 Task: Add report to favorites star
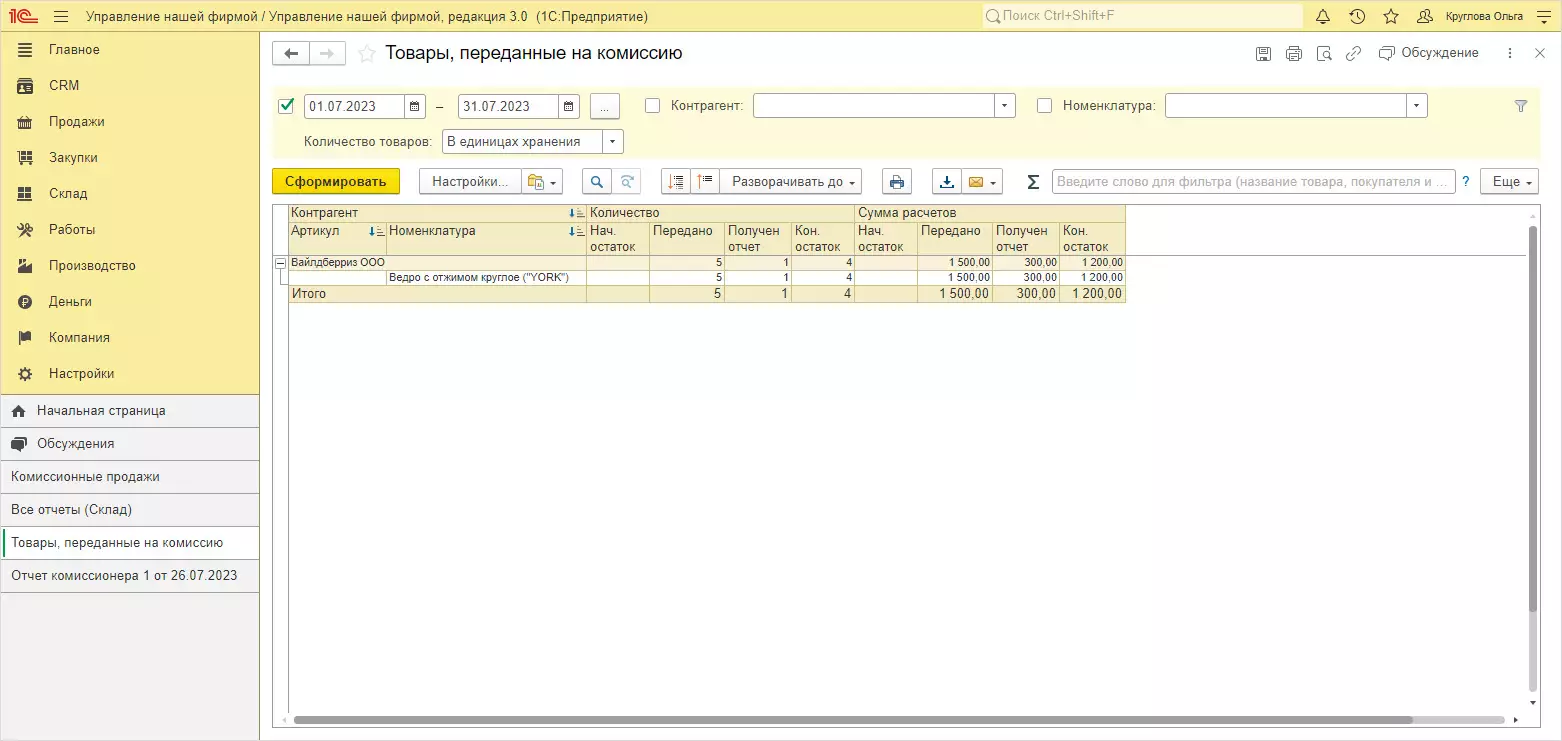coord(367,54)
